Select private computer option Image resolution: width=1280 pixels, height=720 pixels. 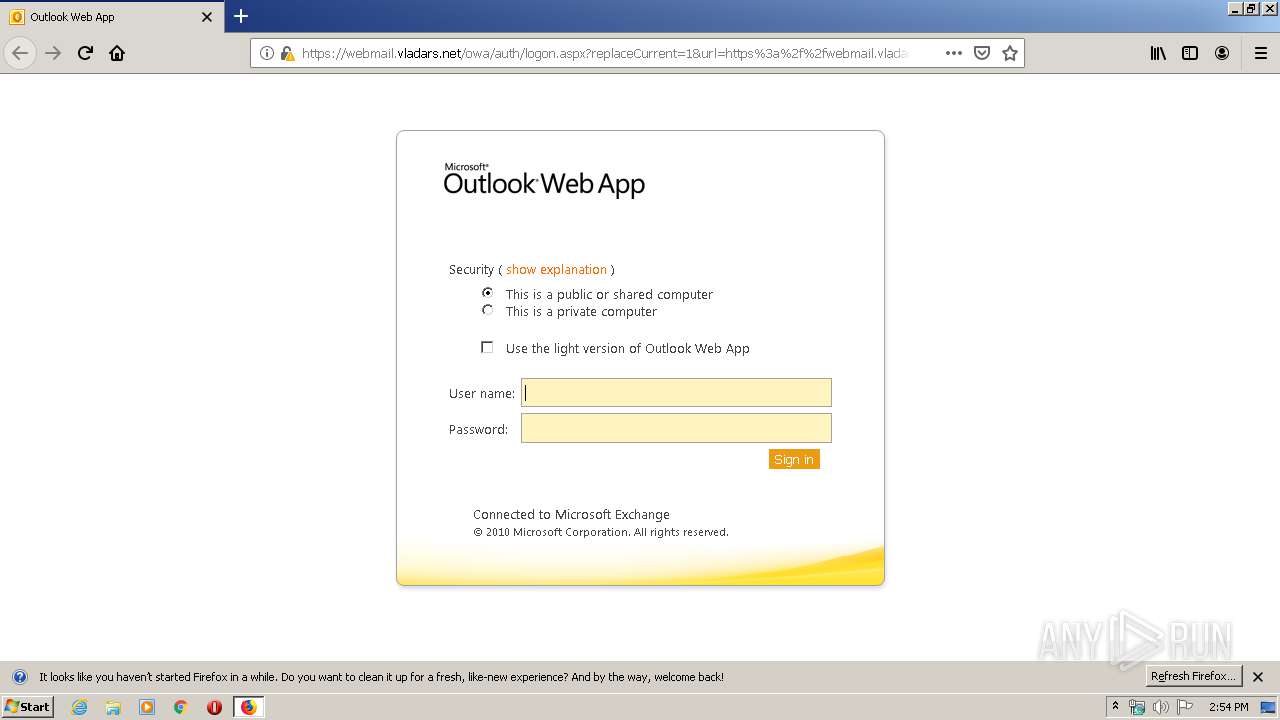[x=487, y=310]
